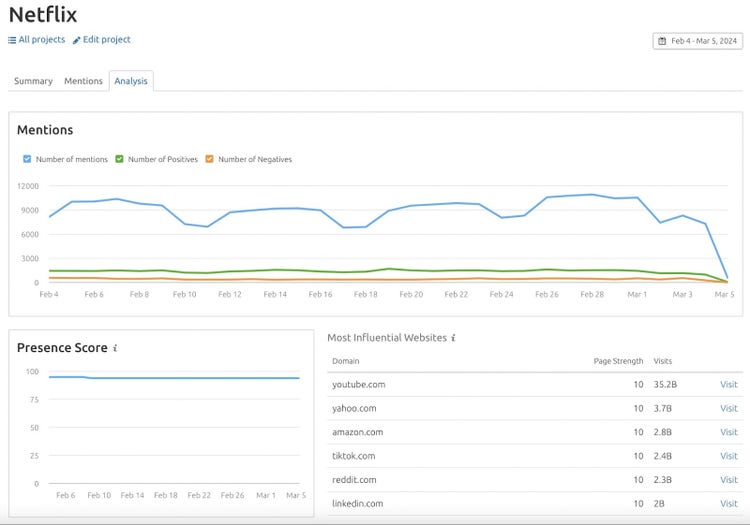Click the 35.2B visits value

tap(665, 384)
